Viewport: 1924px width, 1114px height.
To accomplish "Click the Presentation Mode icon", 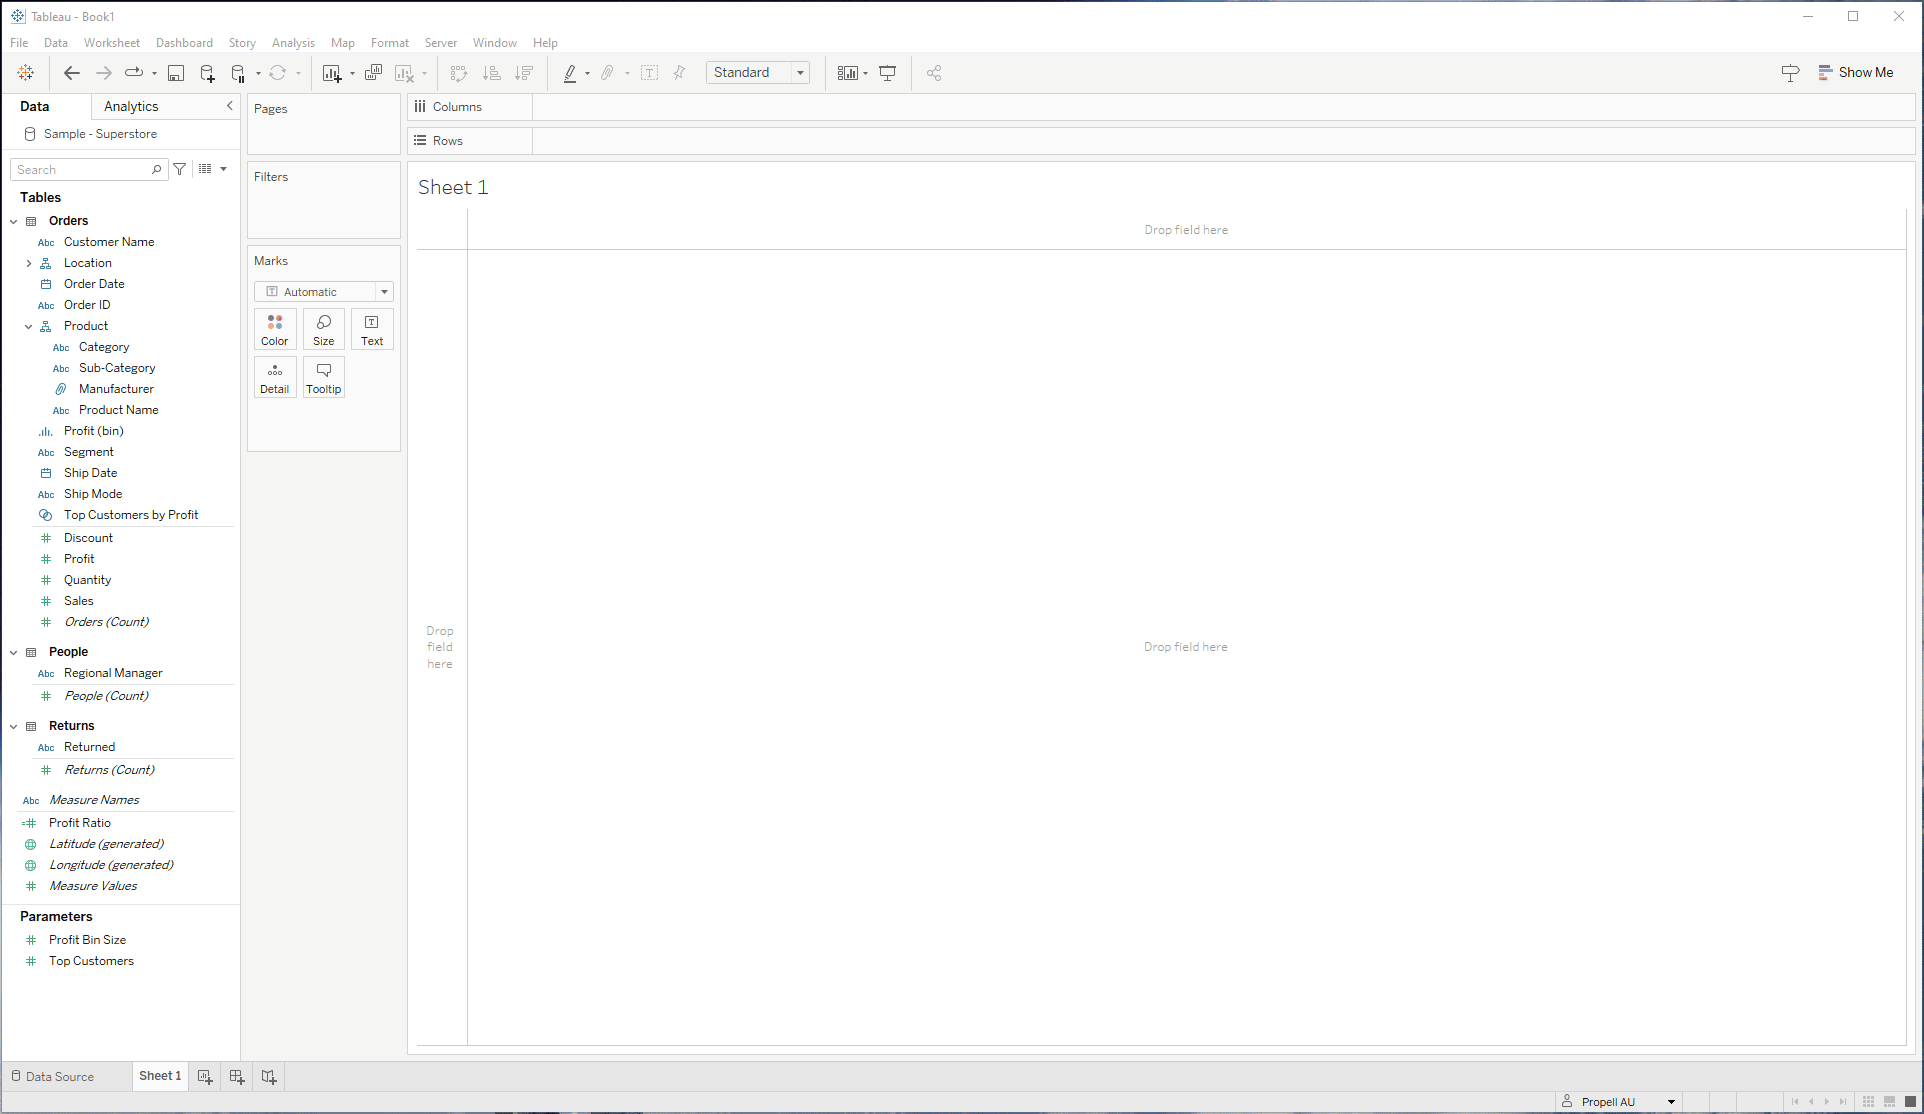I will click(887, 73).
